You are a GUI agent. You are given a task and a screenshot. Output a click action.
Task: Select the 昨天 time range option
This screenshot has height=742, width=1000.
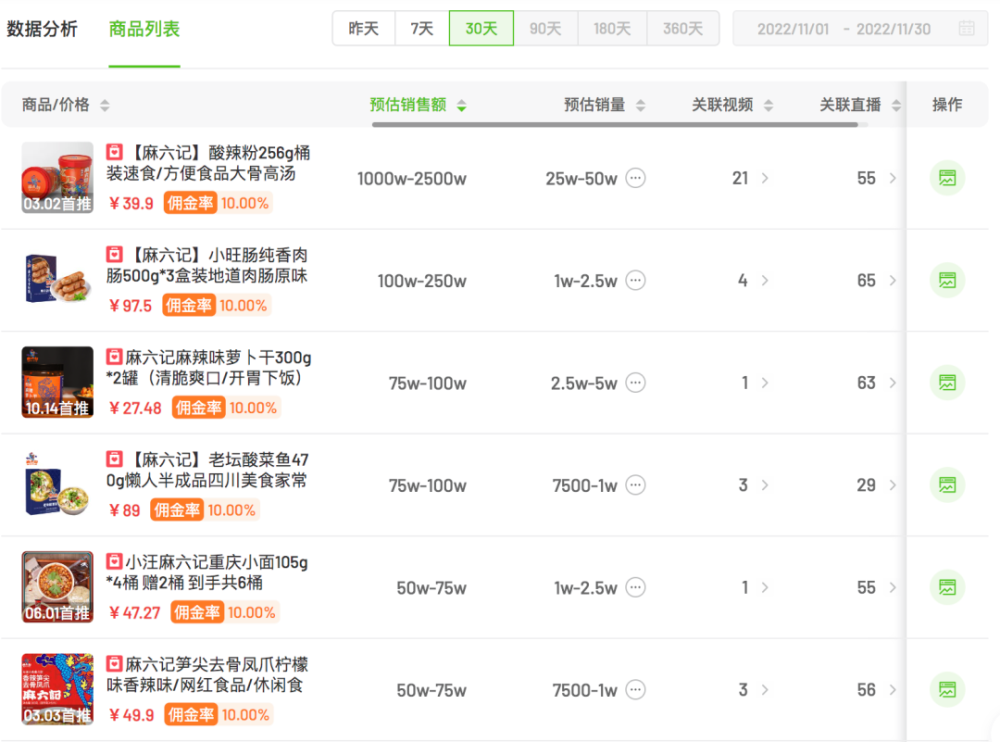pyautogui.click(x=364, y=29)
